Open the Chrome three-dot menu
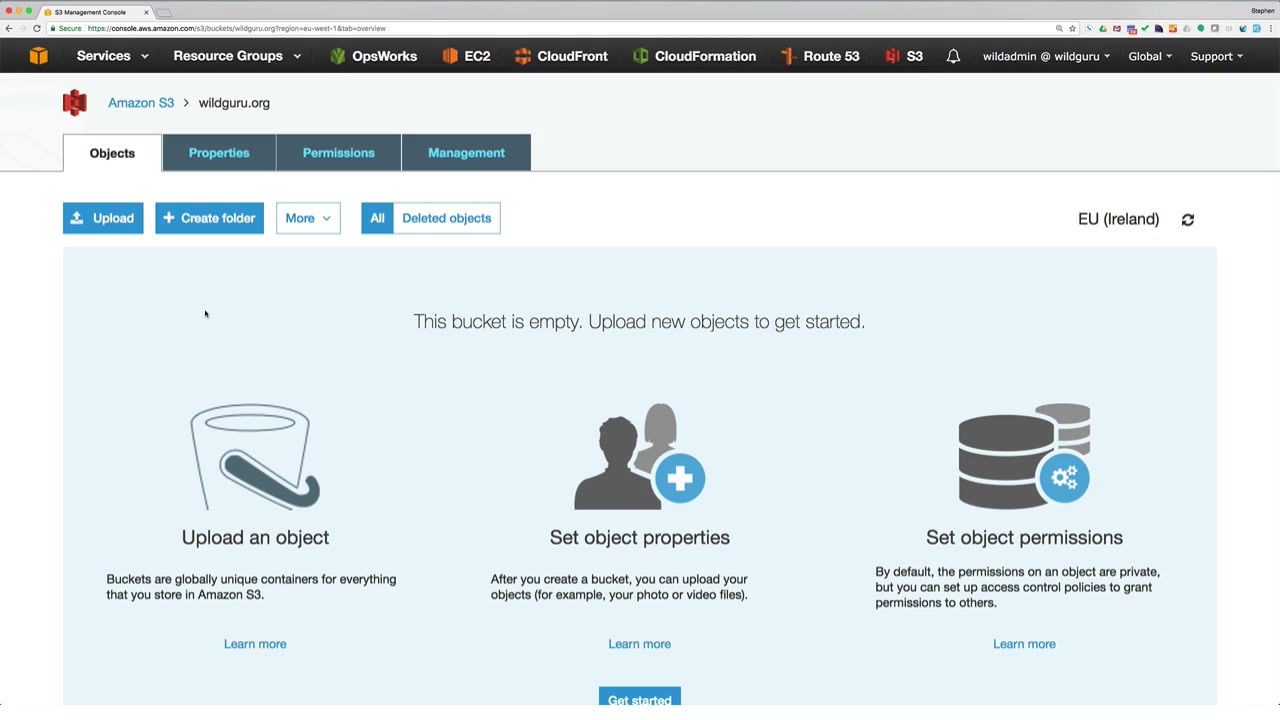The width and height of the screenshot is (1280, 720). point(1271,28)
